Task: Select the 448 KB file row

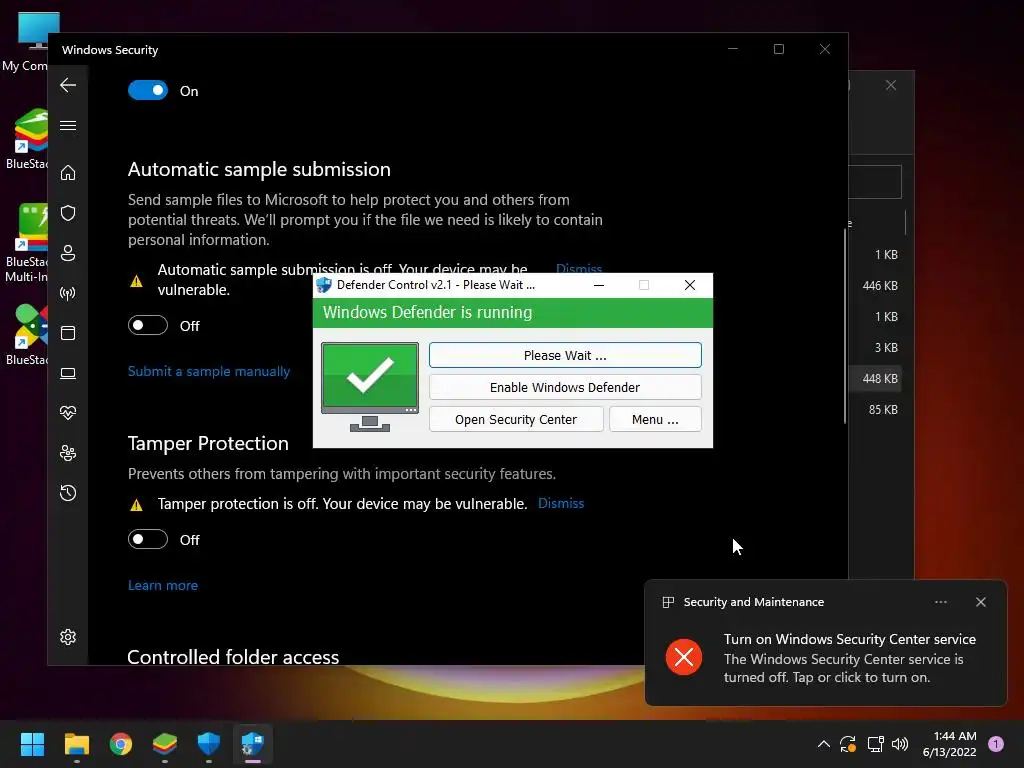Action: (x=875, y=378)
